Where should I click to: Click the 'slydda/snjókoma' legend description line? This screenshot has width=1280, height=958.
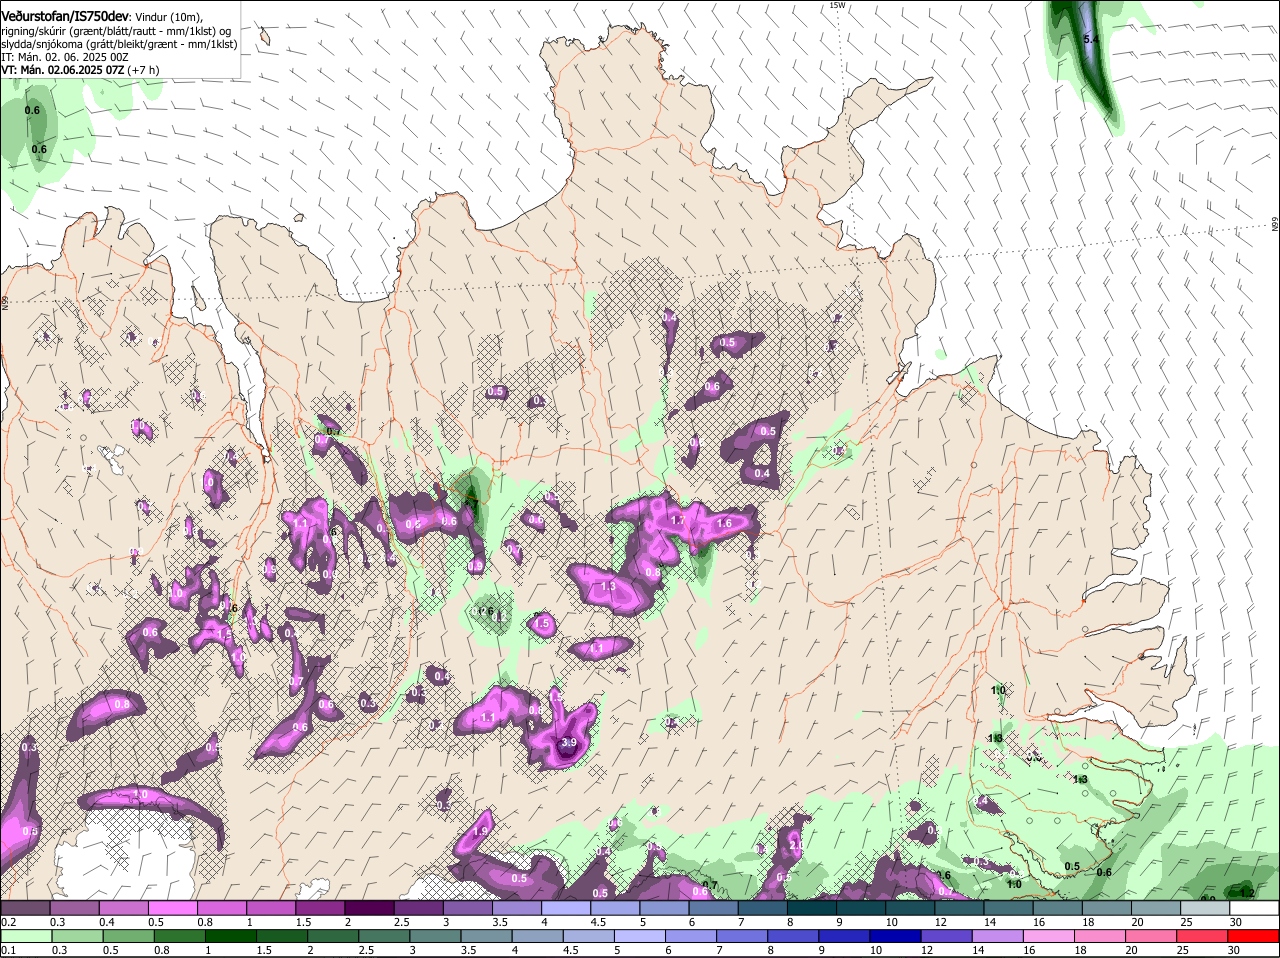(x=119, y=44)
